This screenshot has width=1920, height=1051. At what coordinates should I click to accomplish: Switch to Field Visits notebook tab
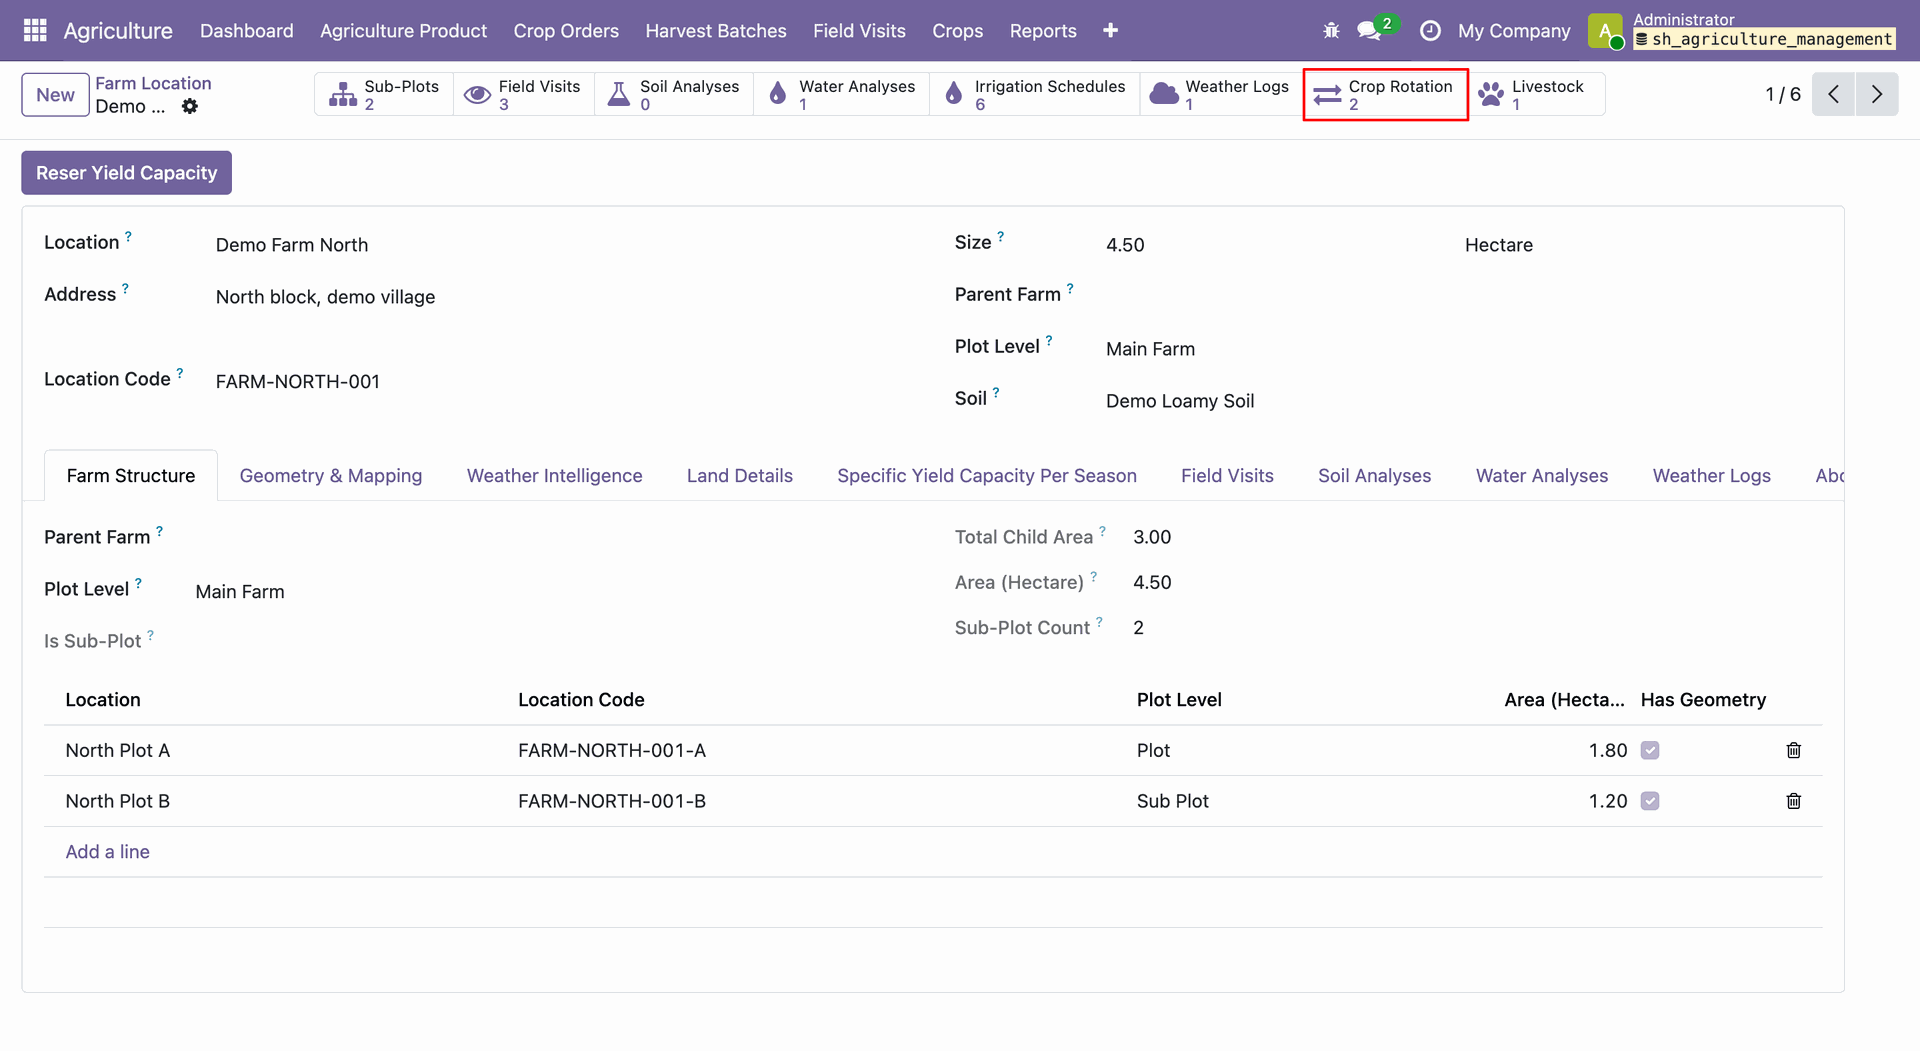click(1227, 476)
